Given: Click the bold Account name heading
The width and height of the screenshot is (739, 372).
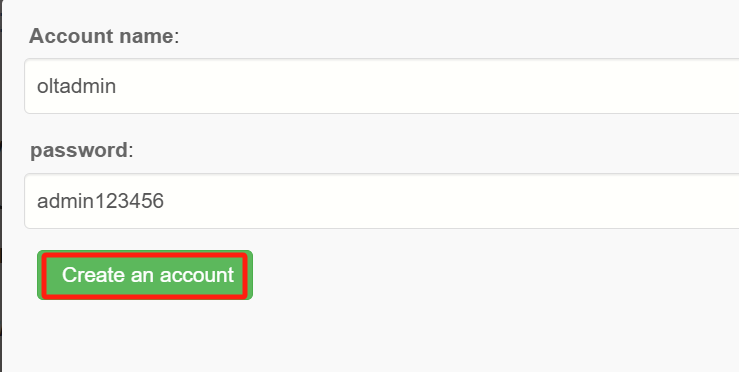Looking at the screenshot, I should click(x=101, y=36).
